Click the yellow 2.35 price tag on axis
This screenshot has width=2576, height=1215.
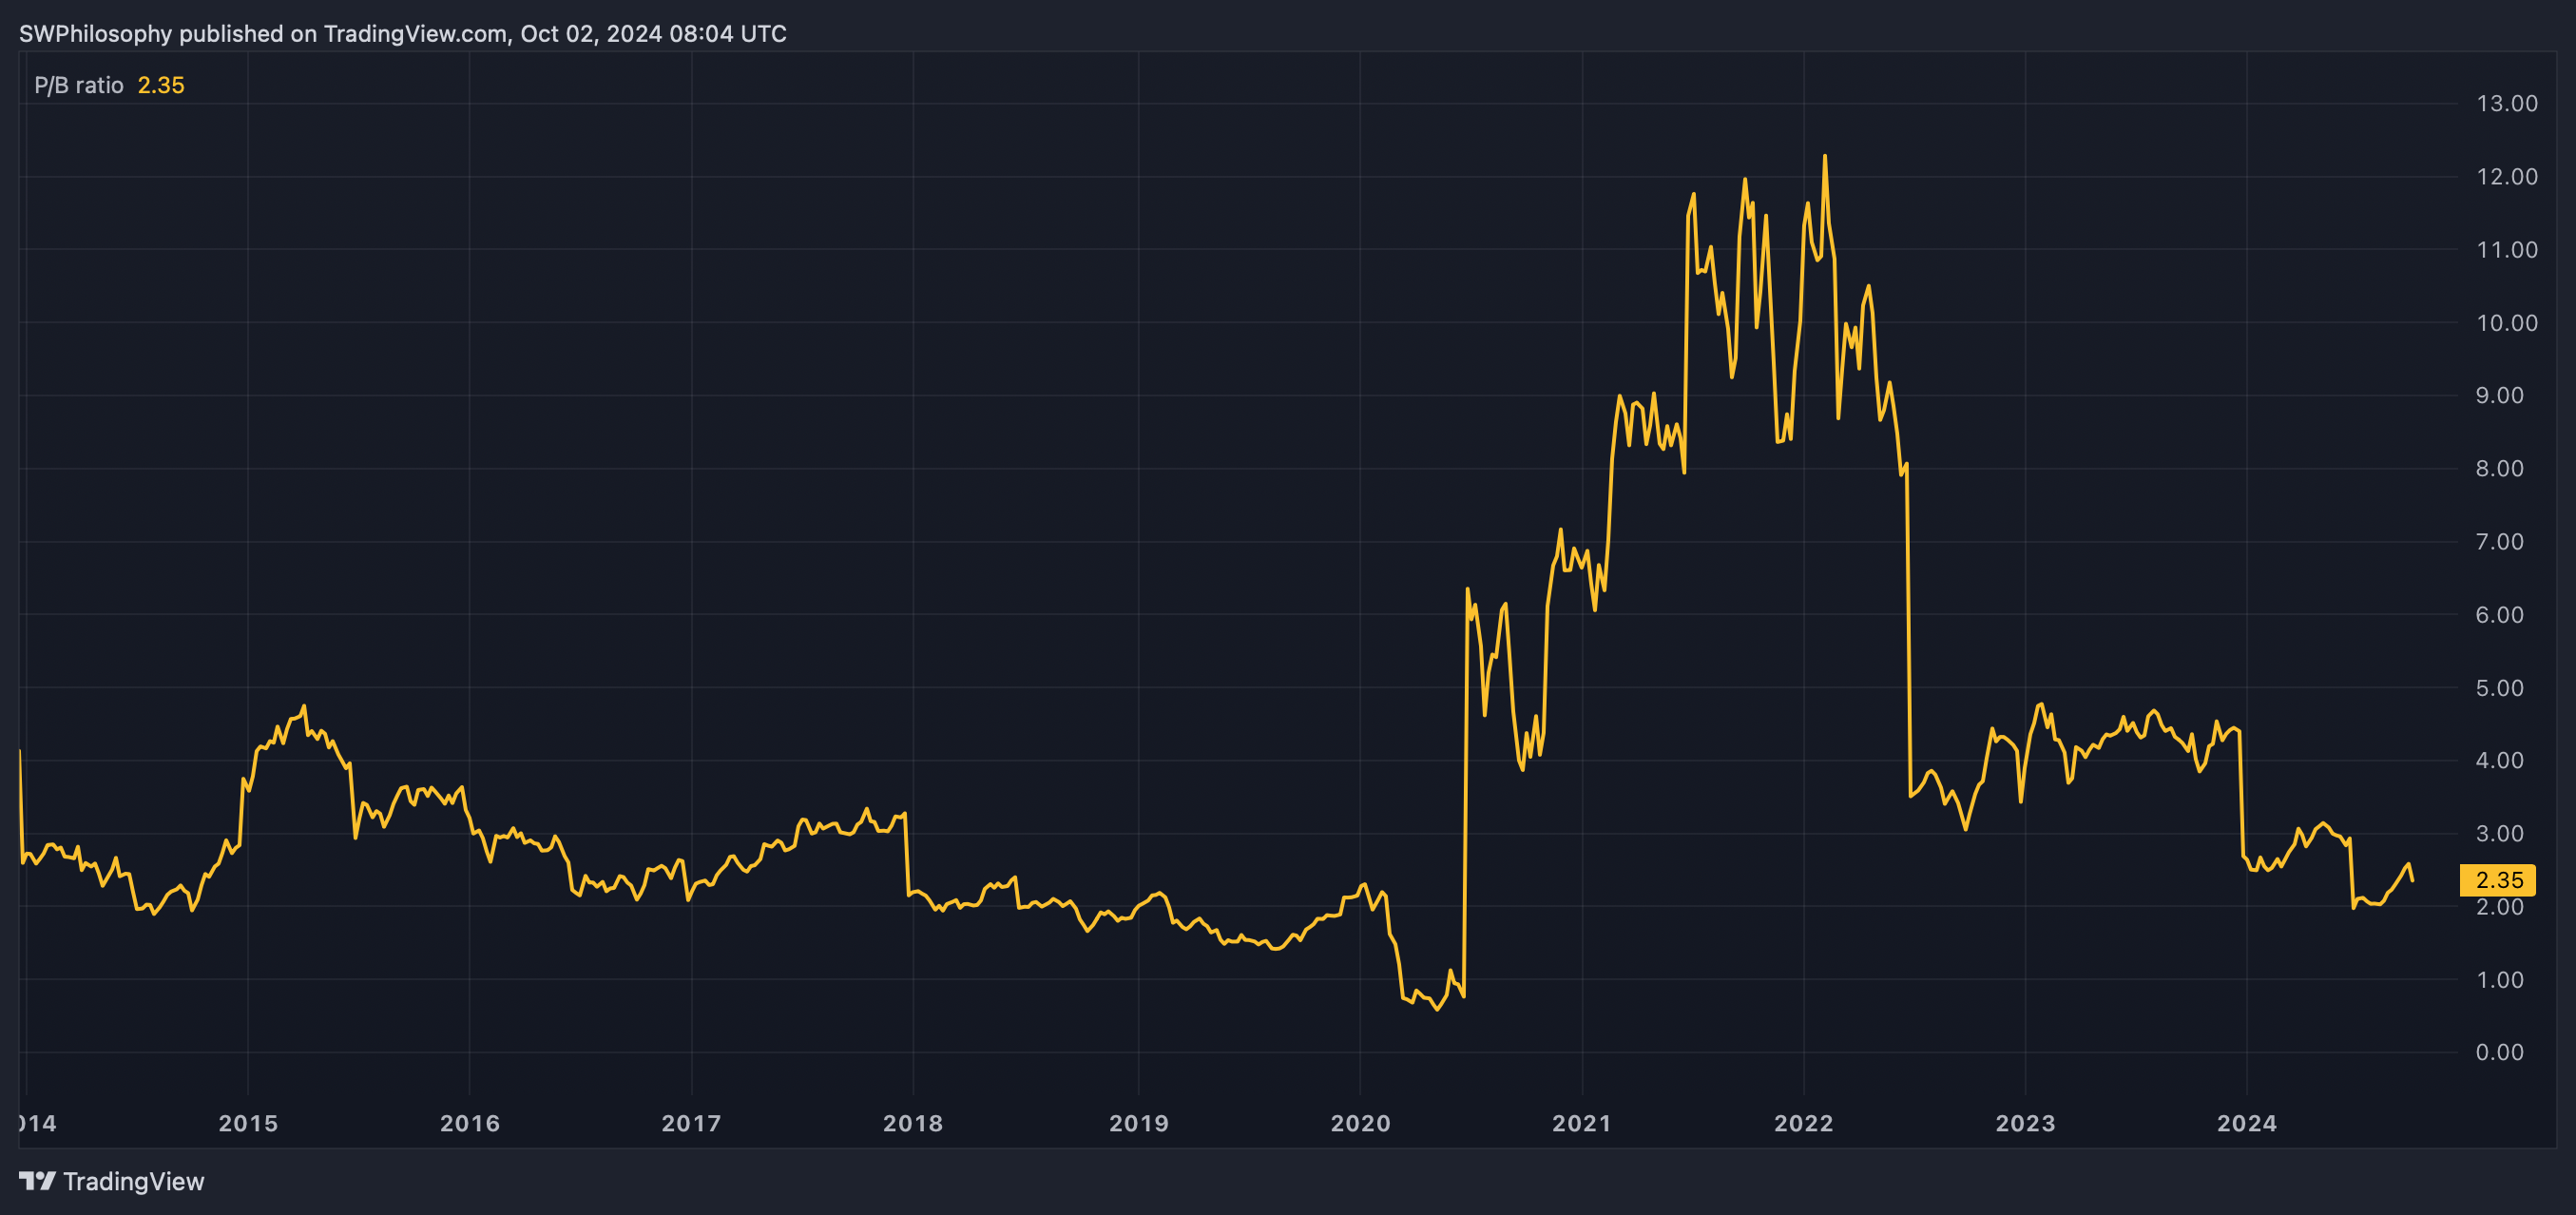click(2497, 880)
